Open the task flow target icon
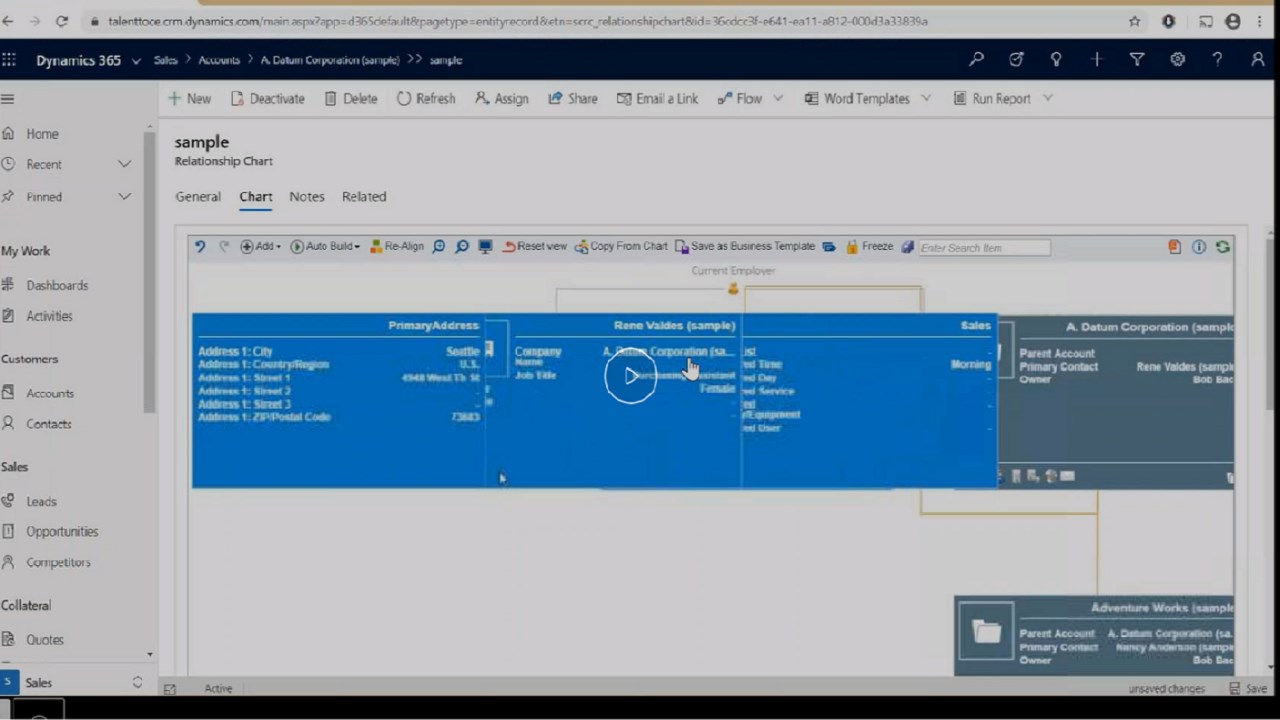The image size is (1280, 720). point(1016,60)
